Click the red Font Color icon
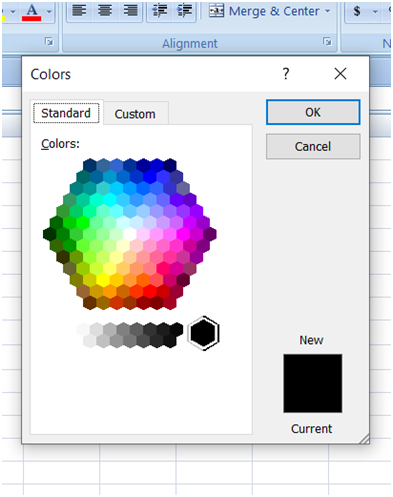 32,12
